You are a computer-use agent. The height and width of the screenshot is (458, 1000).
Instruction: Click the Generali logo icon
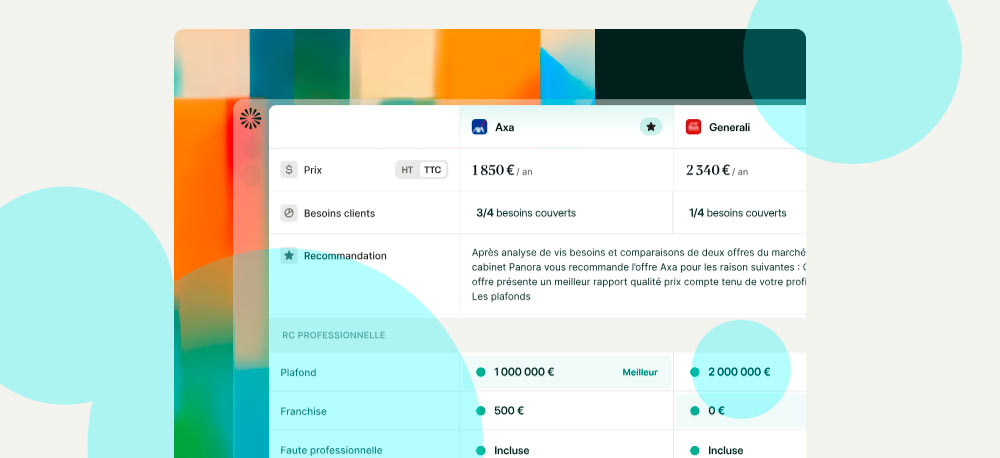693,127
